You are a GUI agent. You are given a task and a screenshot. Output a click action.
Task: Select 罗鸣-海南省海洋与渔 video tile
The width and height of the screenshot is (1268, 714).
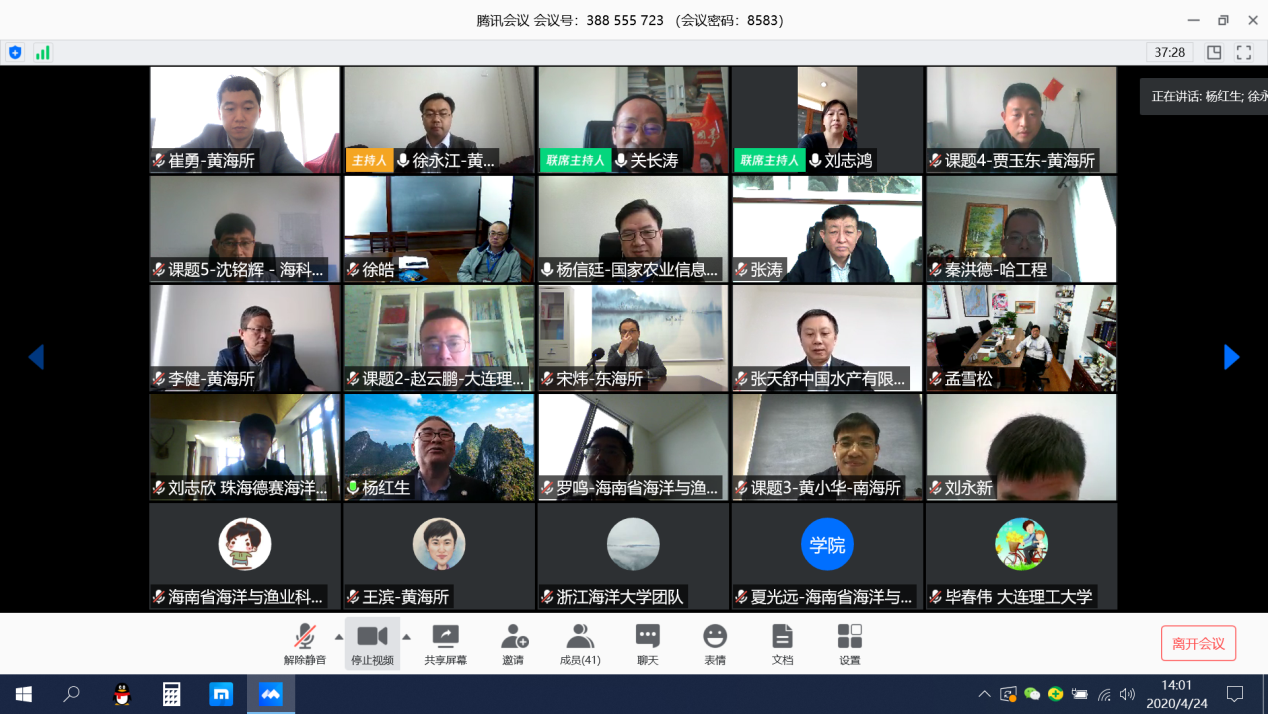click(x=633, y=447)
